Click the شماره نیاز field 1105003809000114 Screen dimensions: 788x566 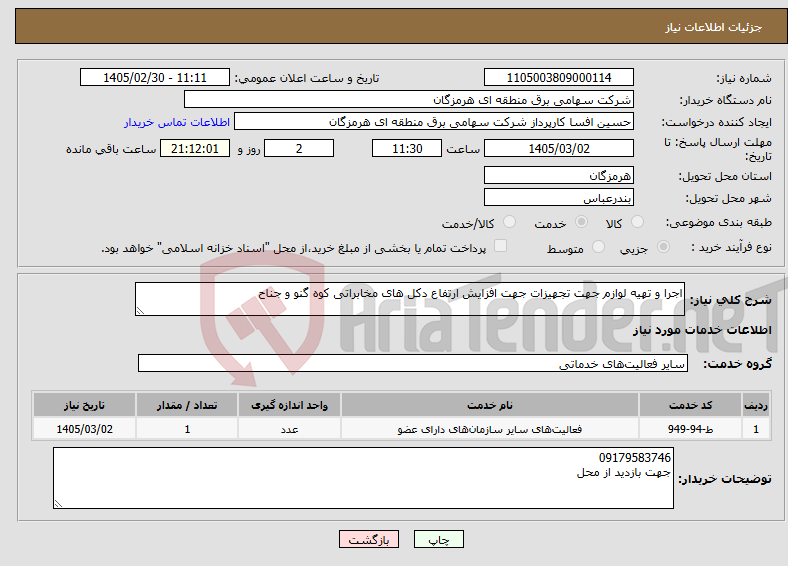click(558, 77)
